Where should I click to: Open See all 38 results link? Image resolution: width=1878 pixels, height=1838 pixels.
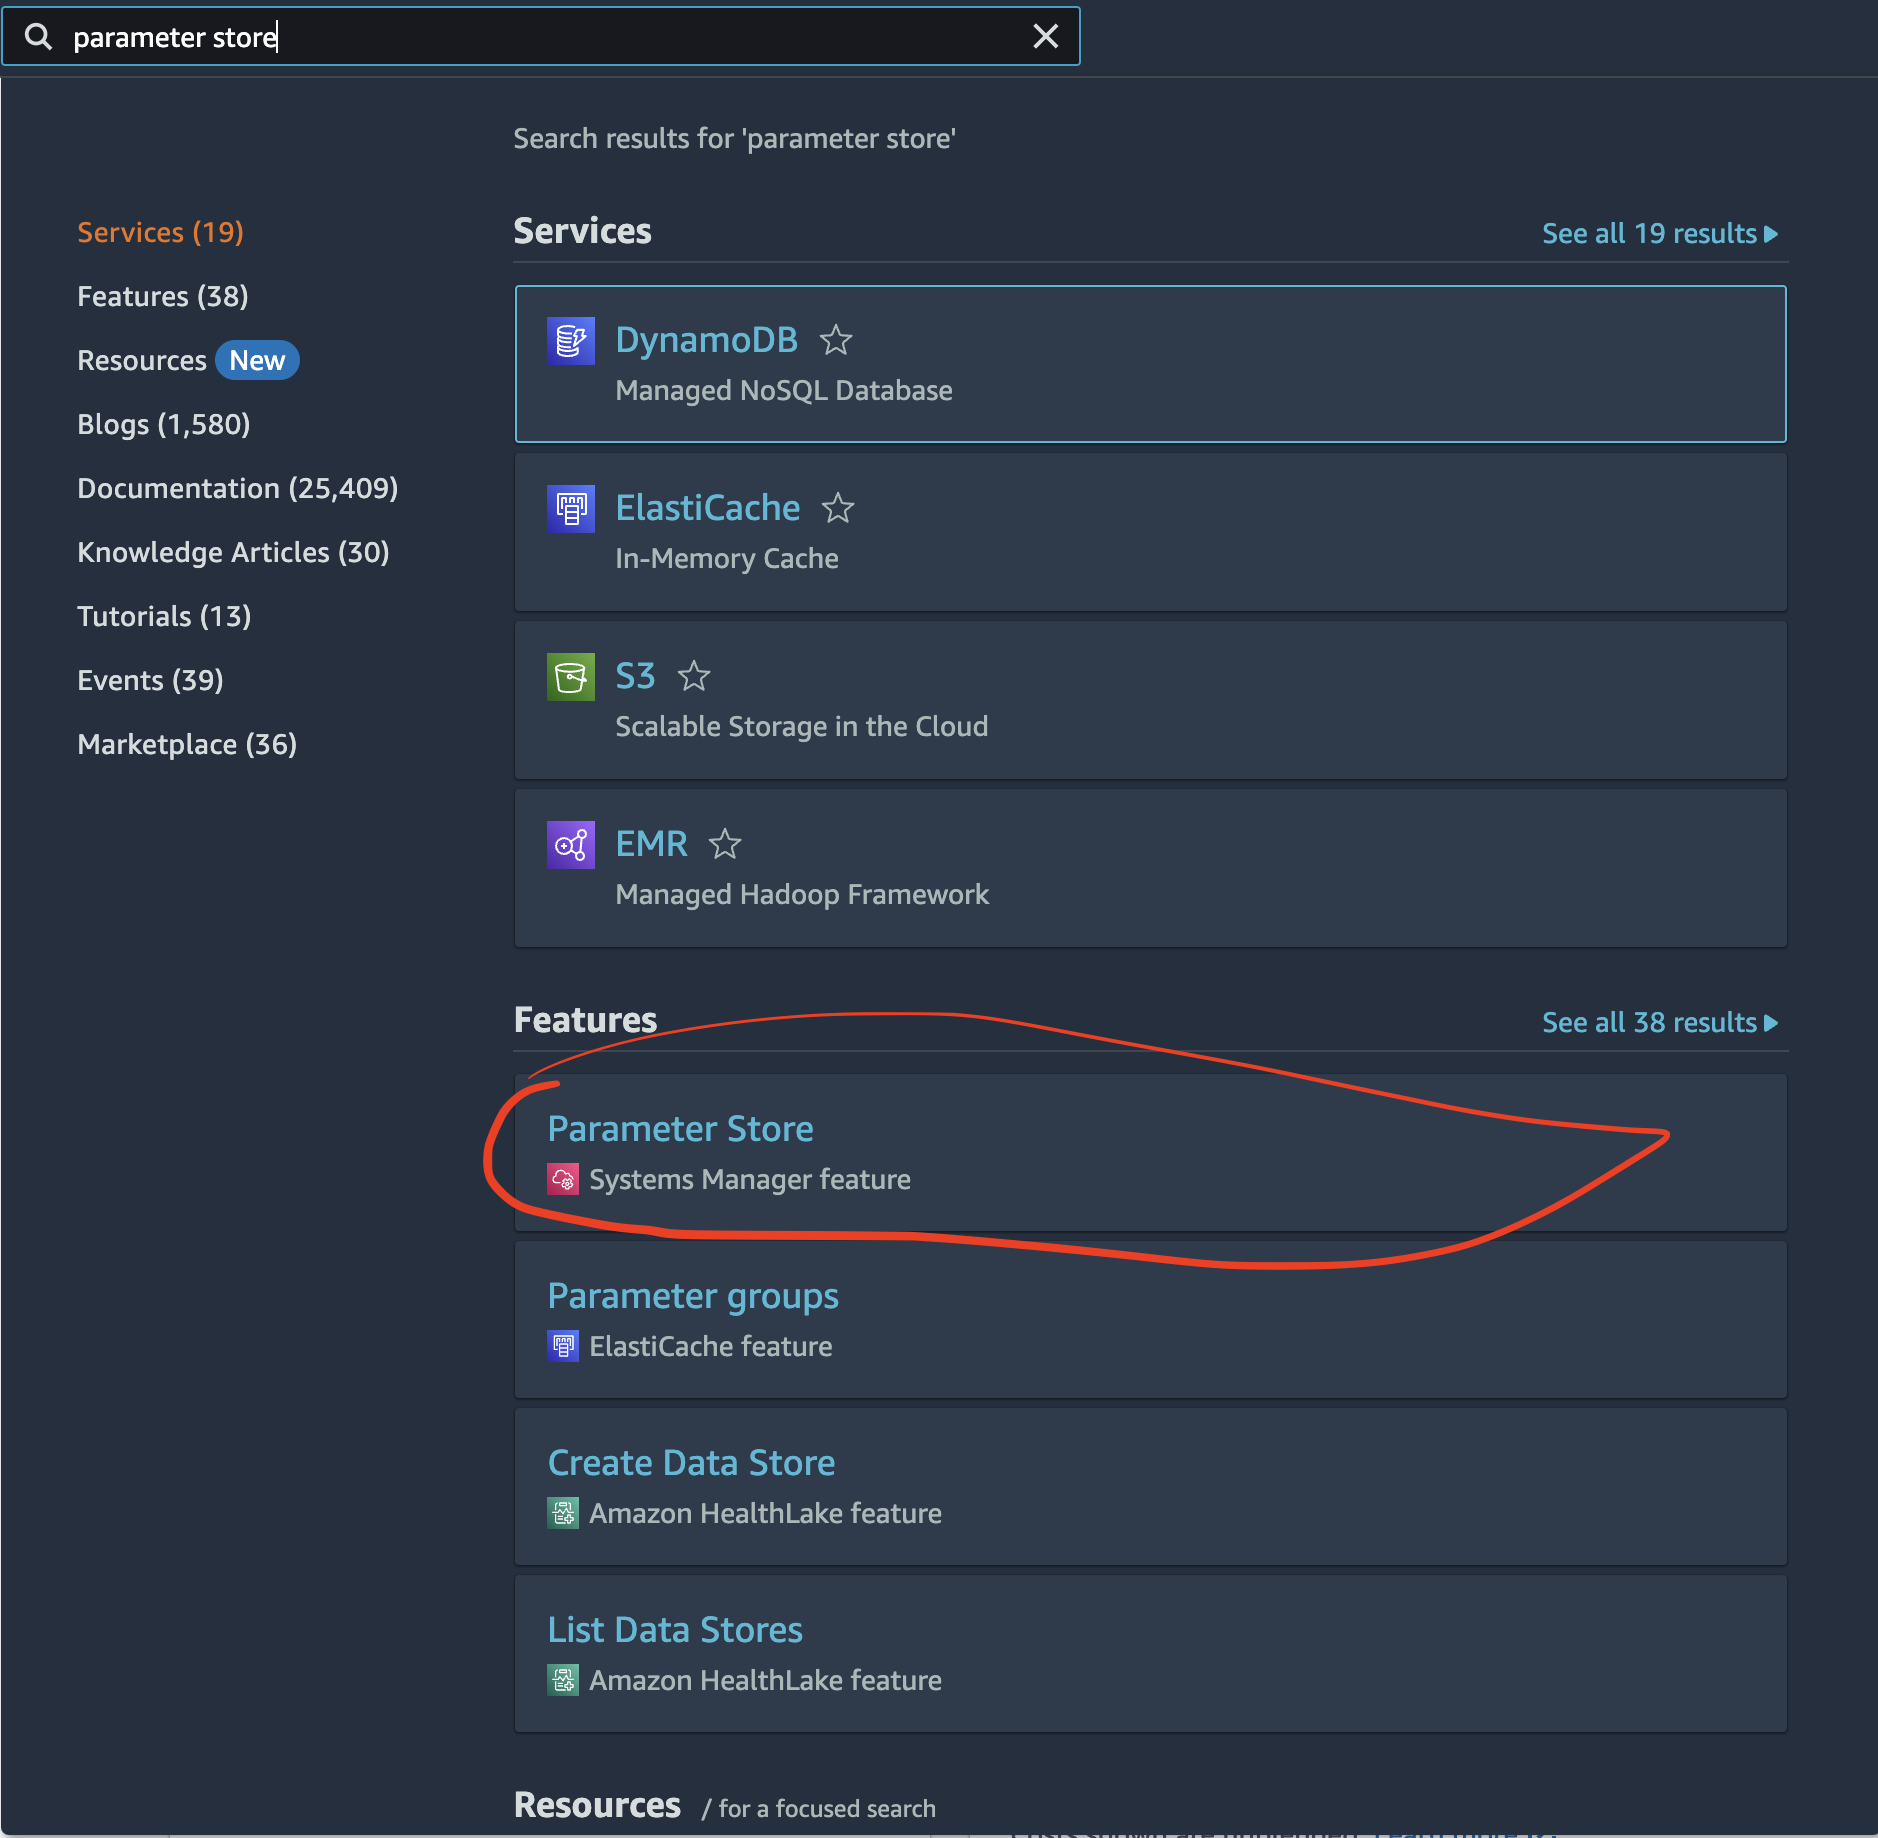1660,1023
